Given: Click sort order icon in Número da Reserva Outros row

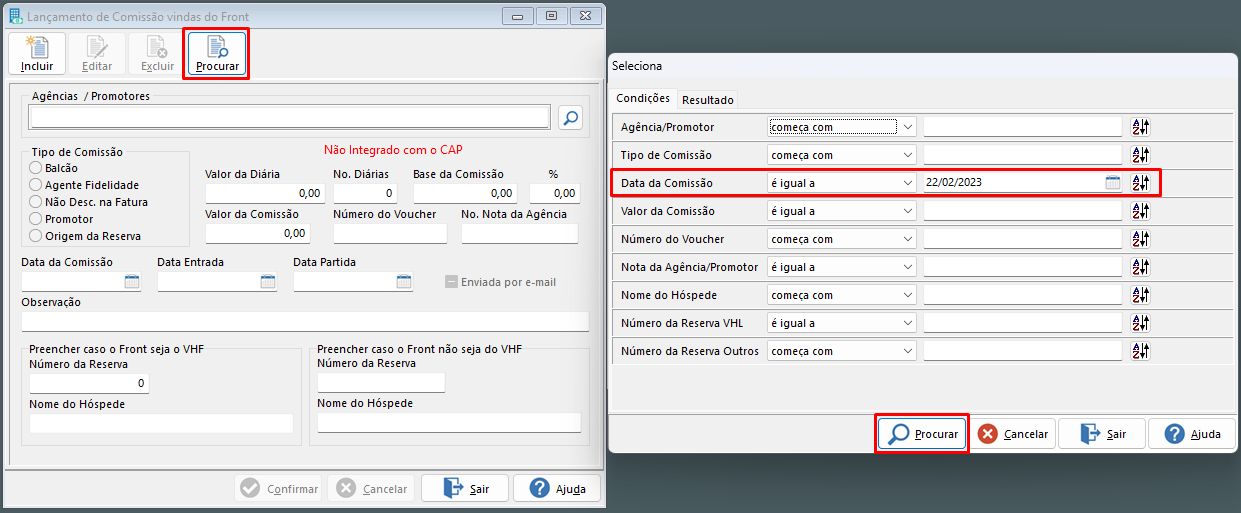Looking at the screenshot, I should pyautogui.click(x=1141, y=351).
